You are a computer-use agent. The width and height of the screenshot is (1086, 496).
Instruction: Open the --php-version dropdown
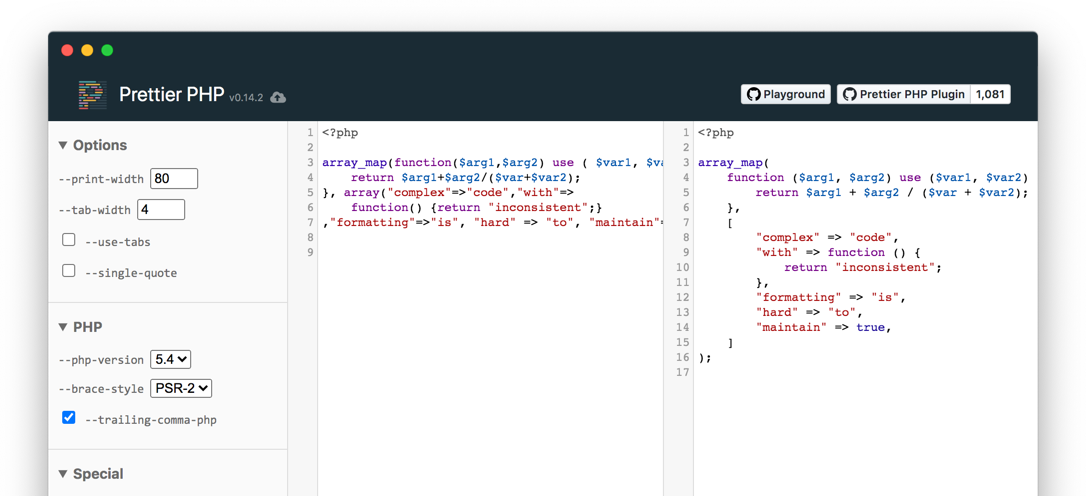[170, 360]
